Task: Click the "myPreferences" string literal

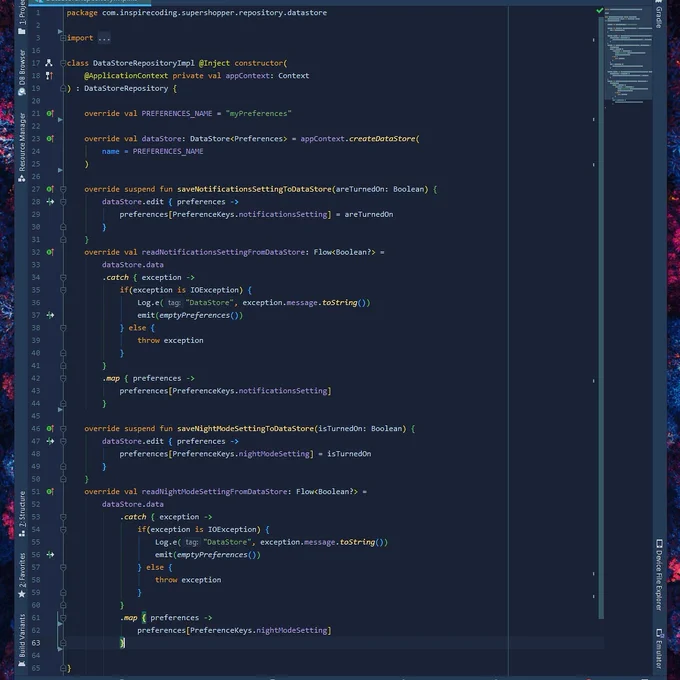Action: [x=258, y=114]
